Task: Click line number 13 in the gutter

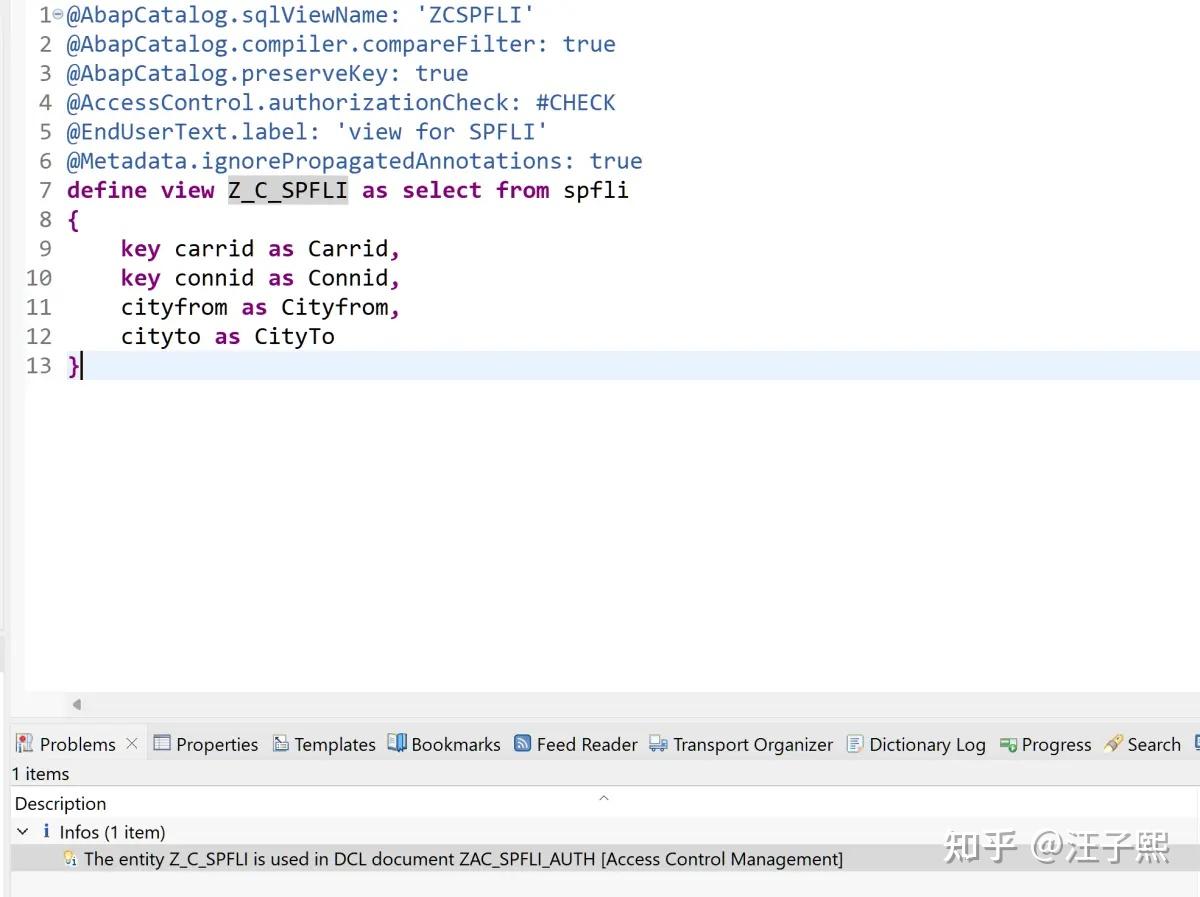Action: tap(38, 365)
